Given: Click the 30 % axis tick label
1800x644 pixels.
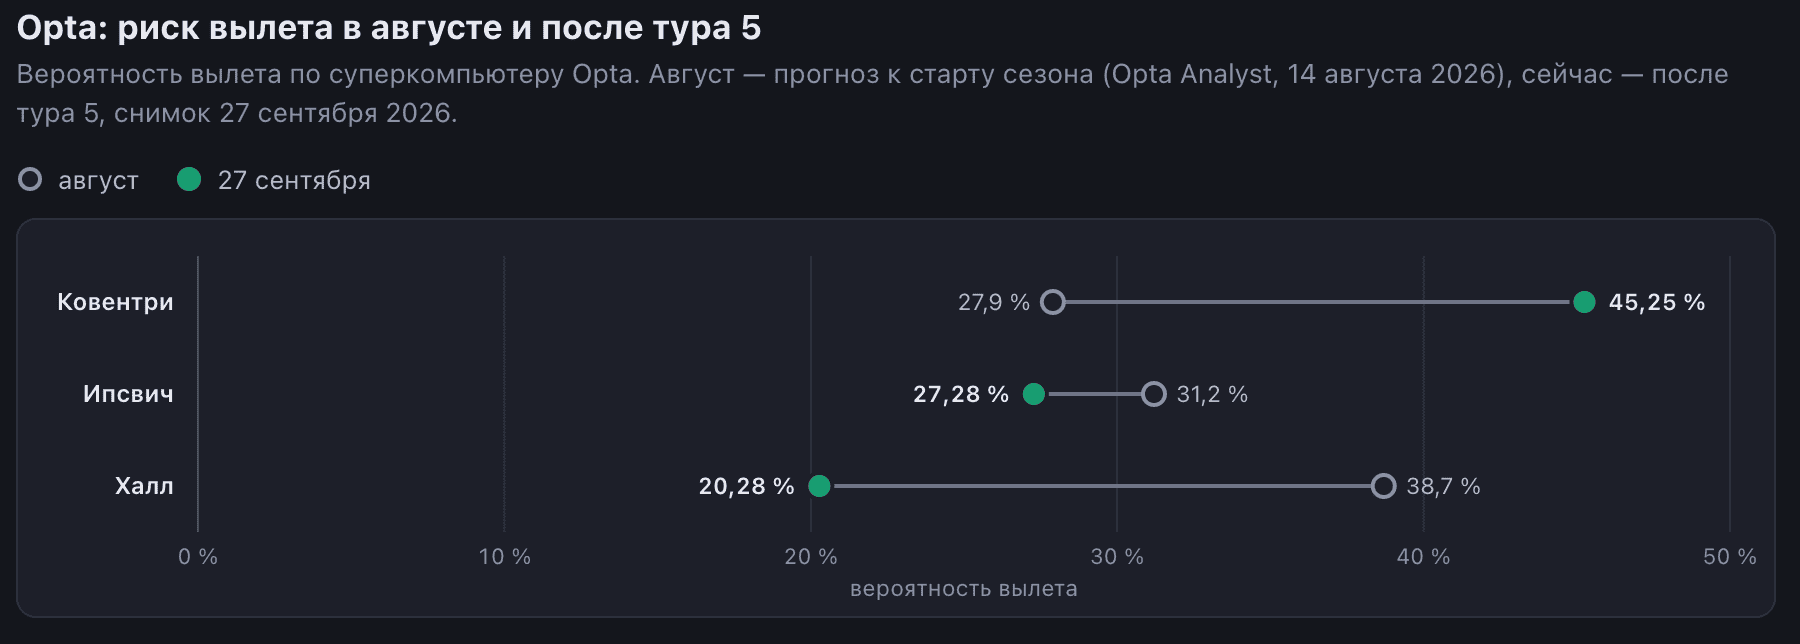Looking at the screenshot, I should tap(1117, 557).
